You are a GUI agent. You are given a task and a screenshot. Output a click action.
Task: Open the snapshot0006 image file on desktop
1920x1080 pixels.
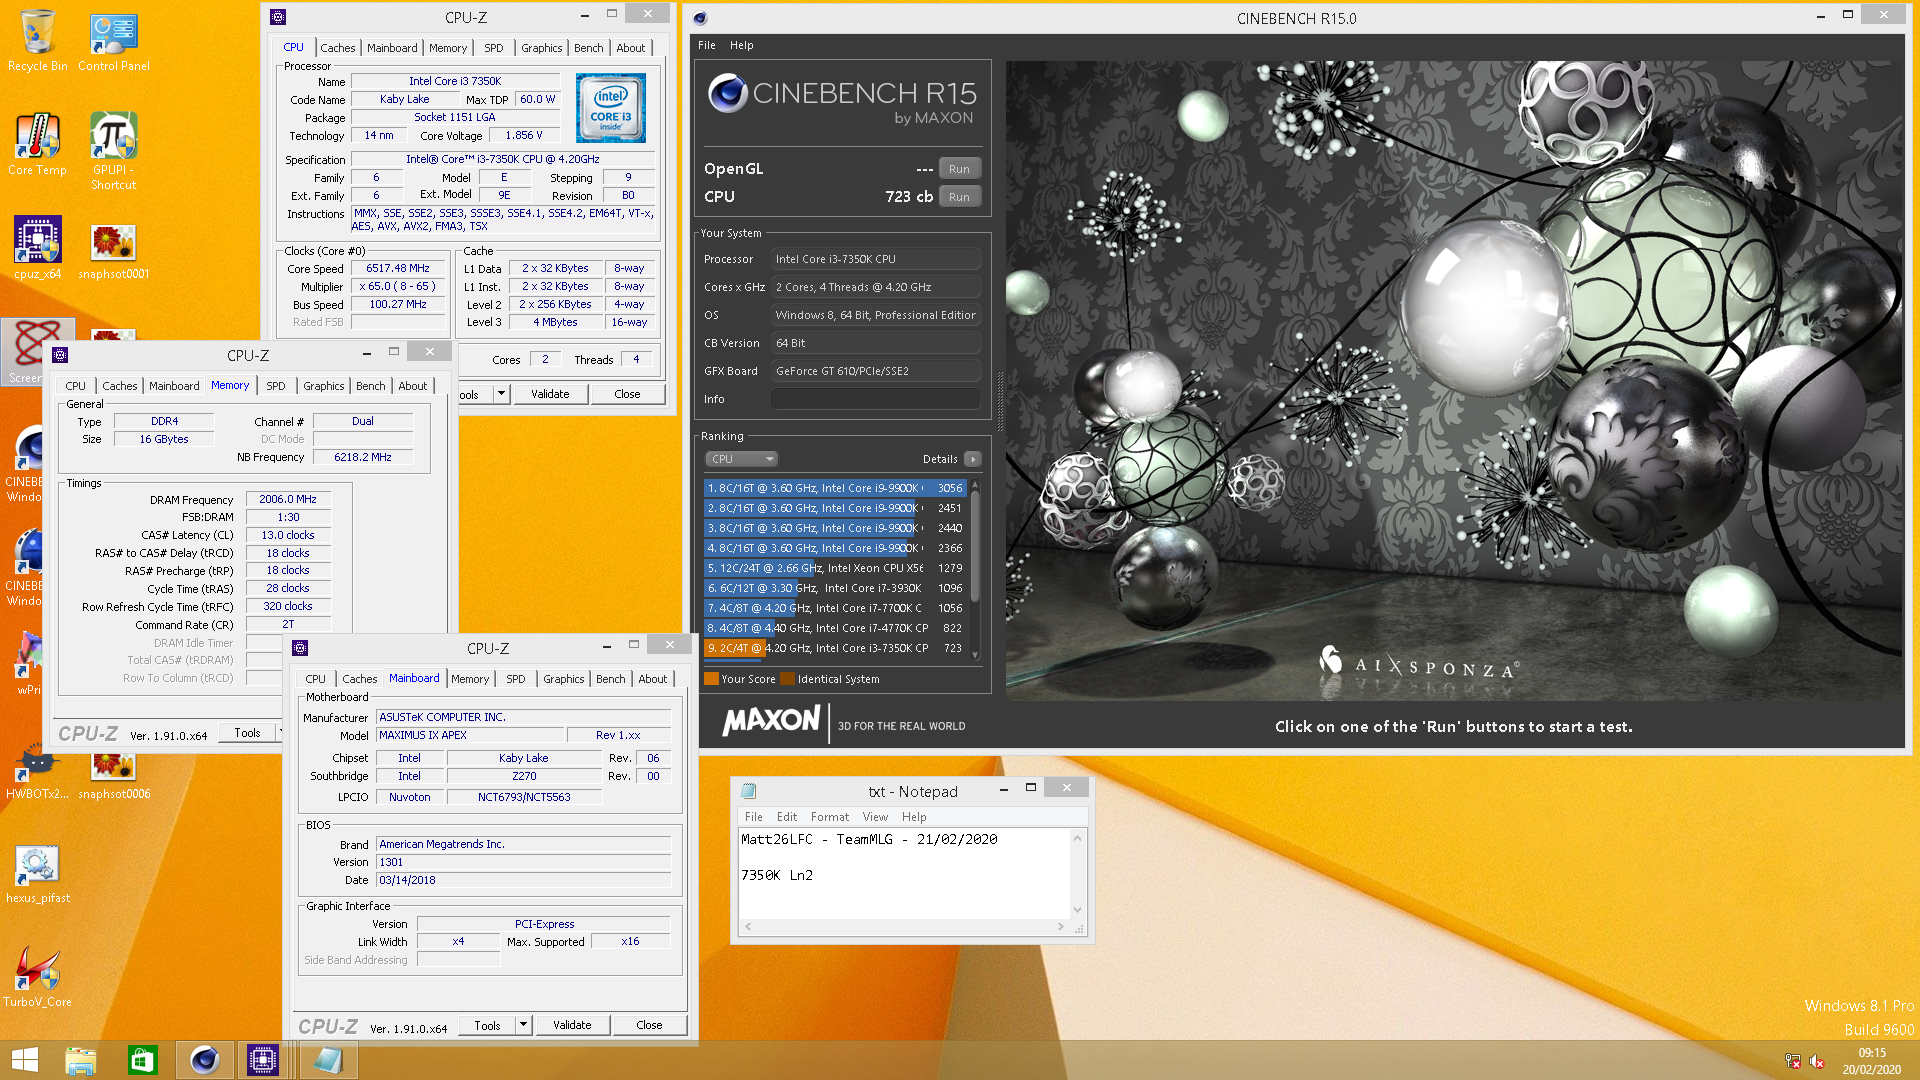tap(113, 778)
